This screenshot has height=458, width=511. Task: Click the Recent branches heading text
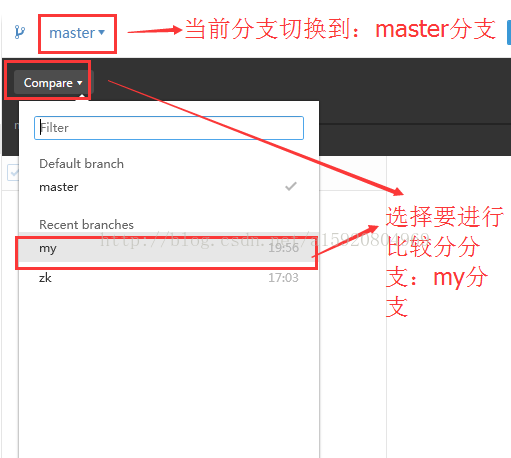click(86, 225)
